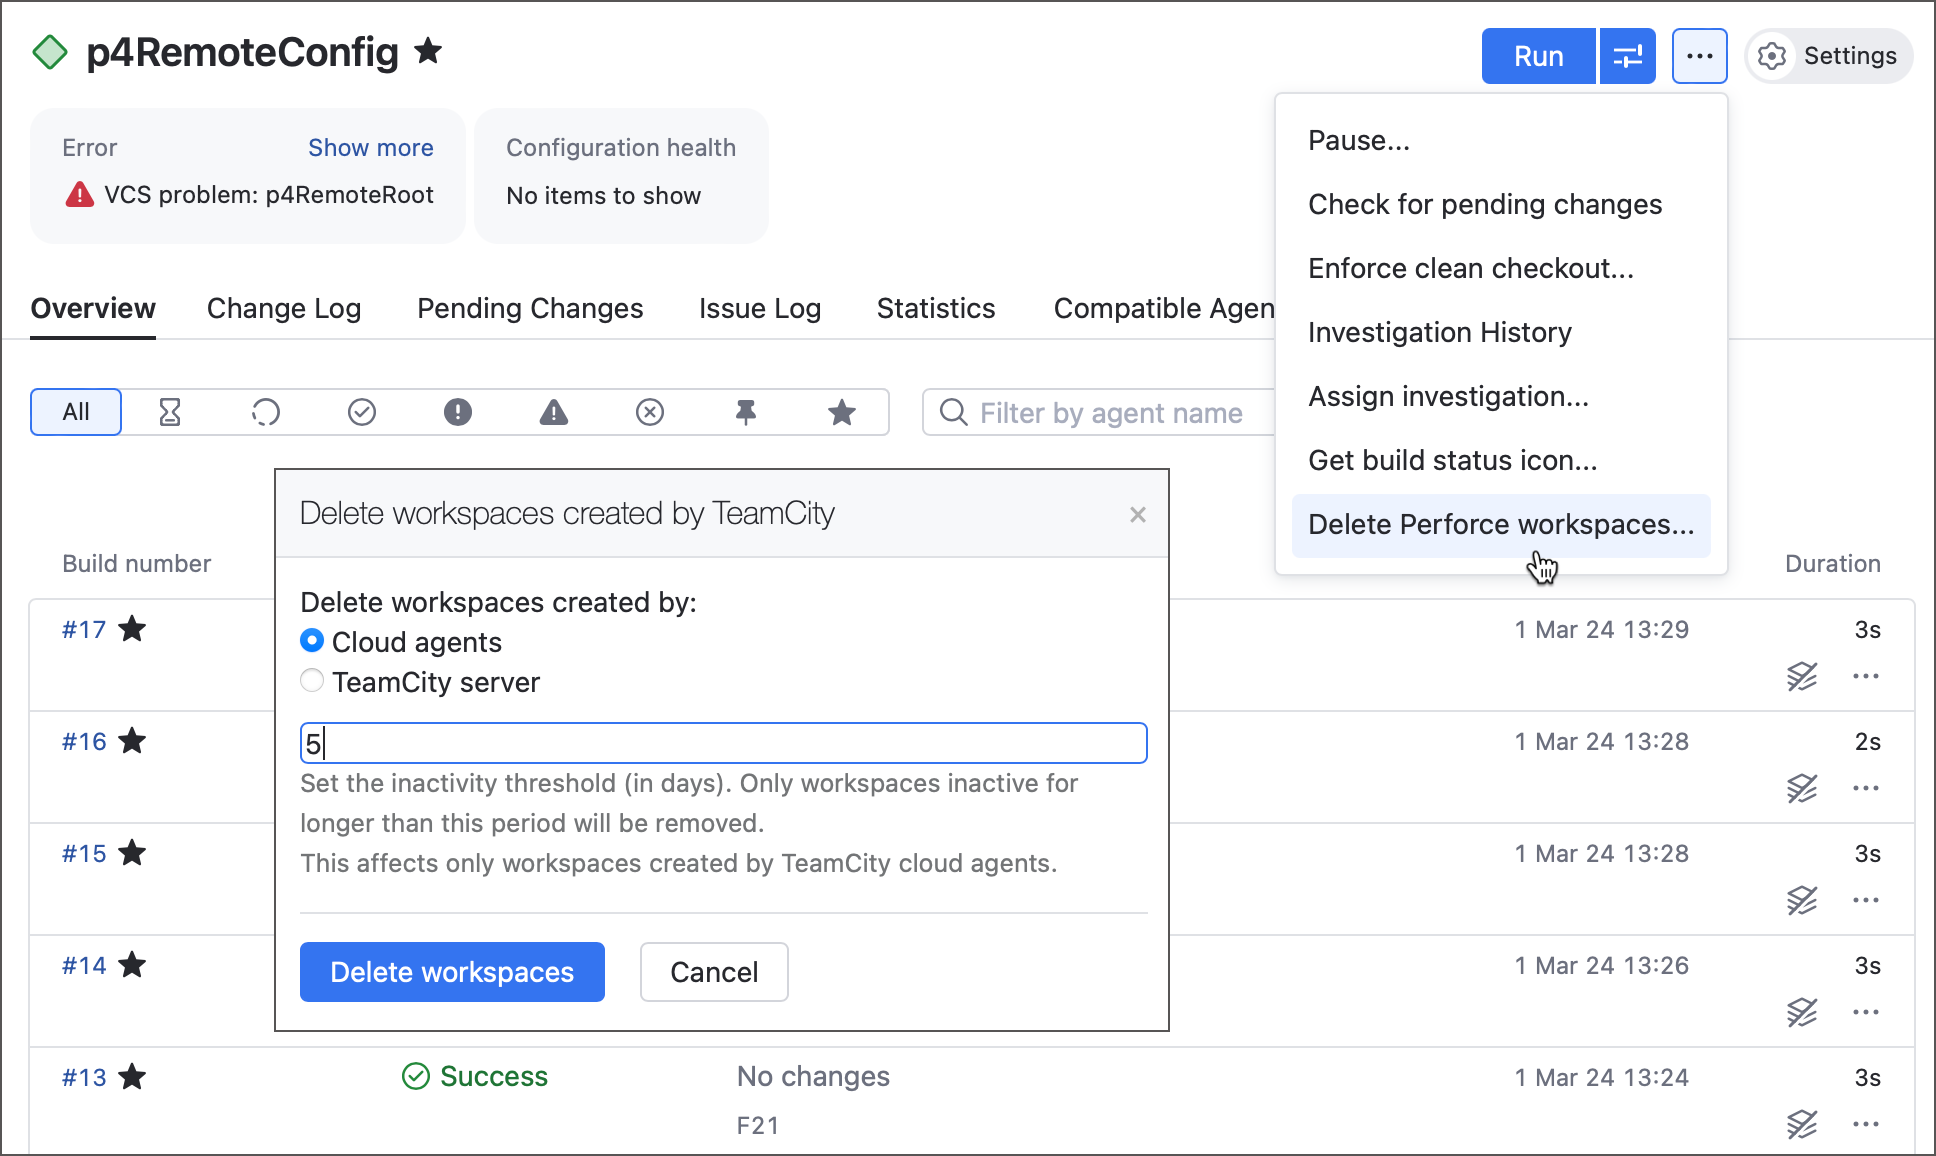The image size is (1936, 1156).
Task: Open the Change Log tab
Action: 284,308
